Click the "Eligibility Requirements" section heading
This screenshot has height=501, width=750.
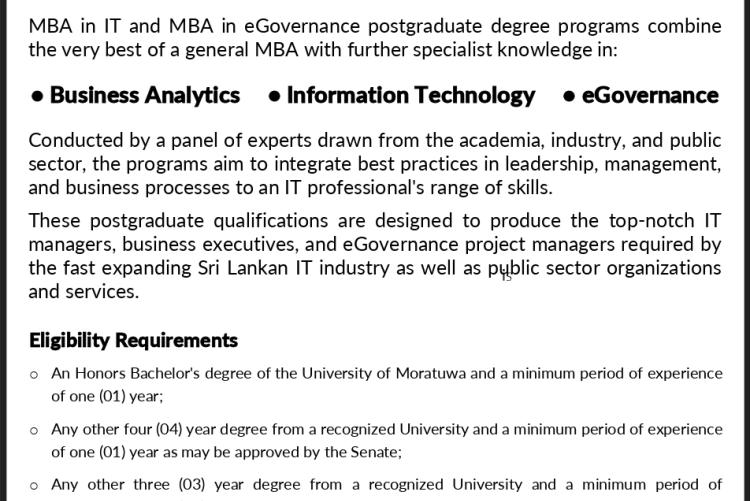133,341
